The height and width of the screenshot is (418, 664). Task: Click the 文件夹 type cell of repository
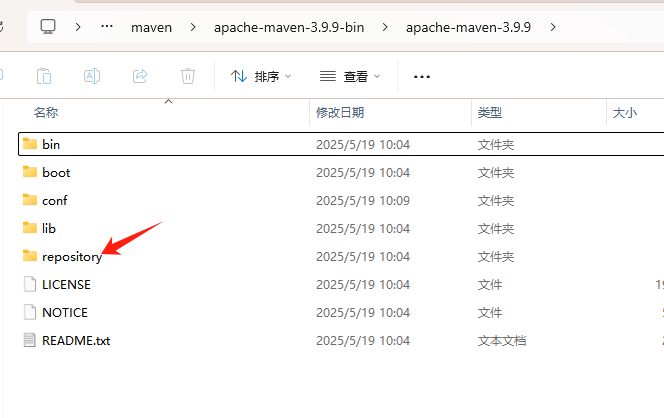[x=496, y=257]
